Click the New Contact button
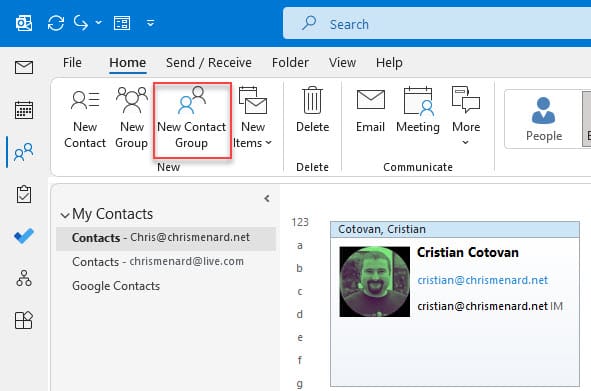591x391 pixels. 85,119
